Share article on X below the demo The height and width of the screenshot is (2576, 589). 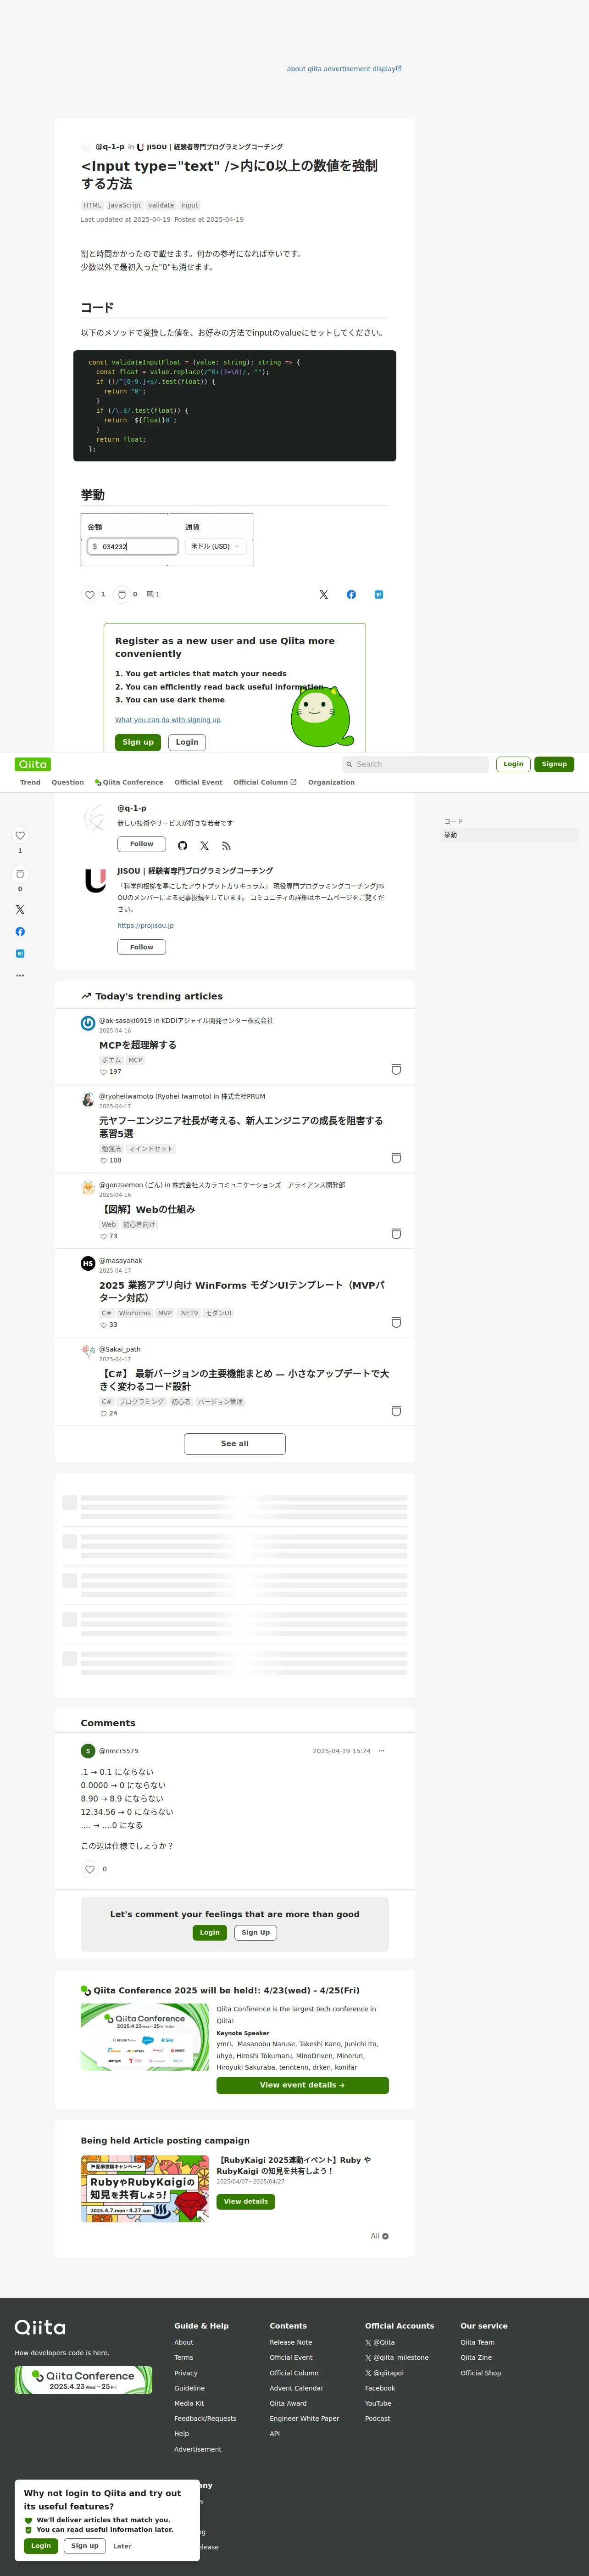click(323, 595)
